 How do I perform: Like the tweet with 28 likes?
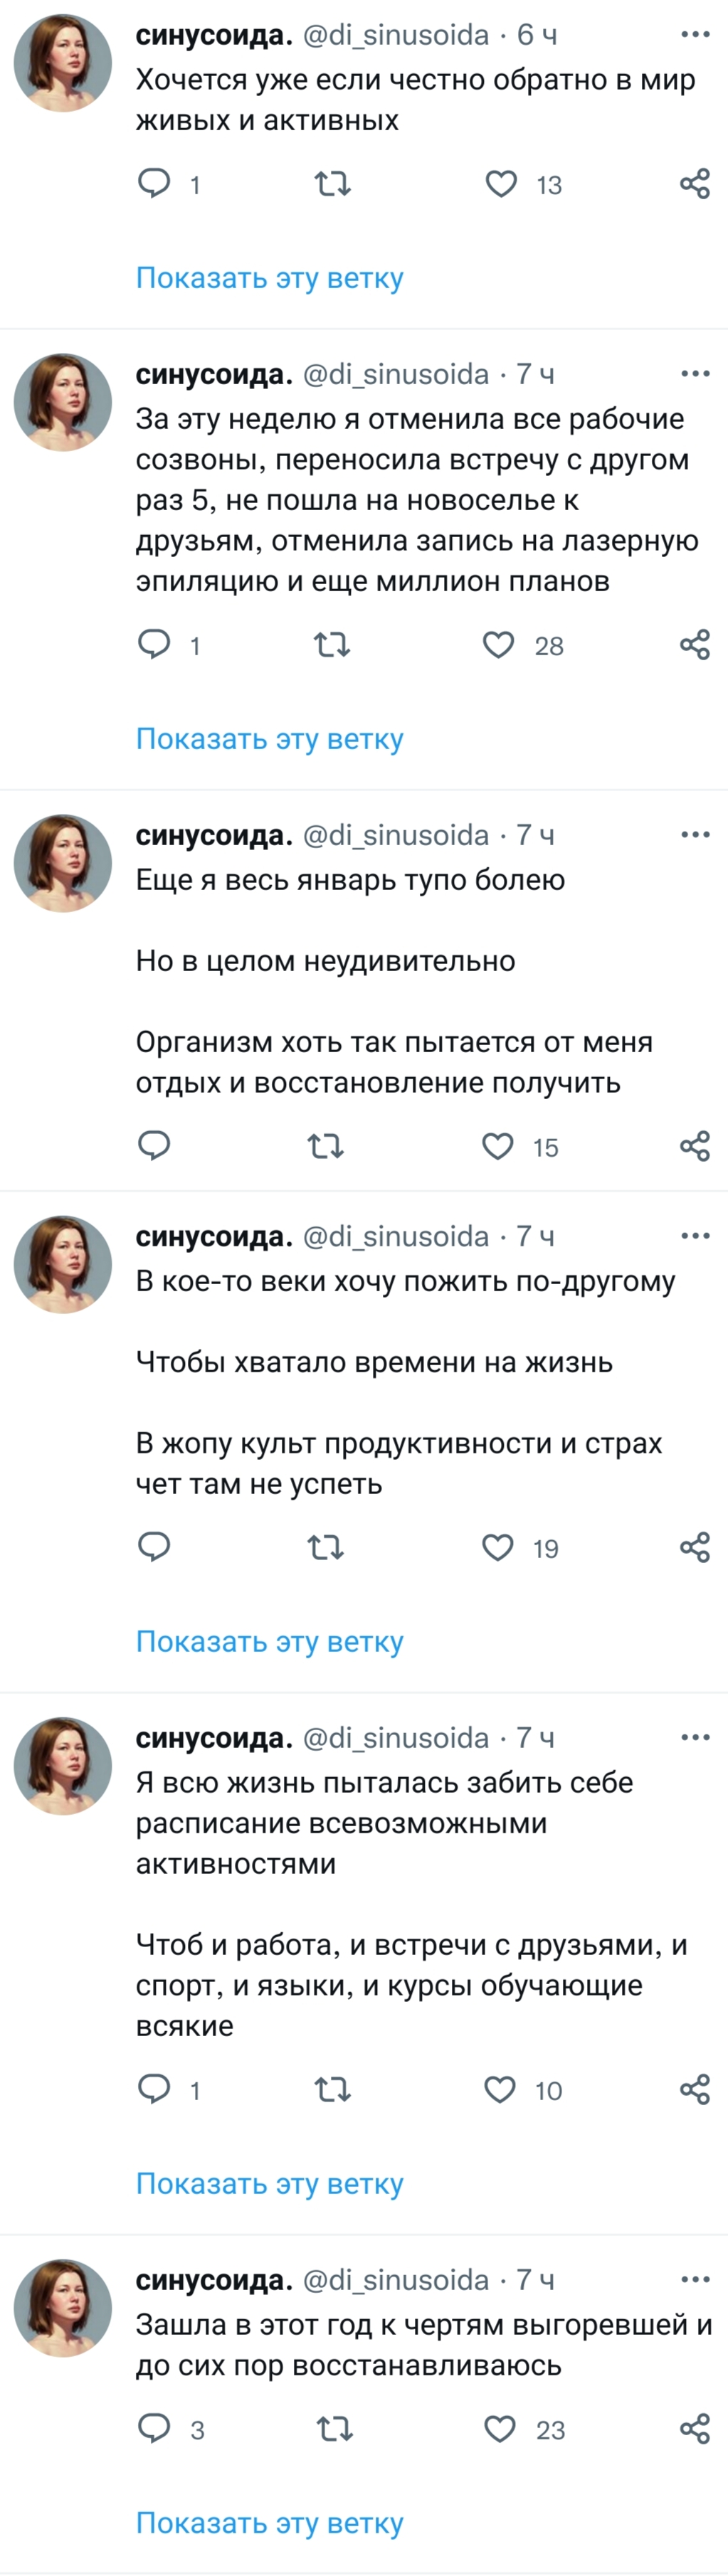click(x=498, y=646)
